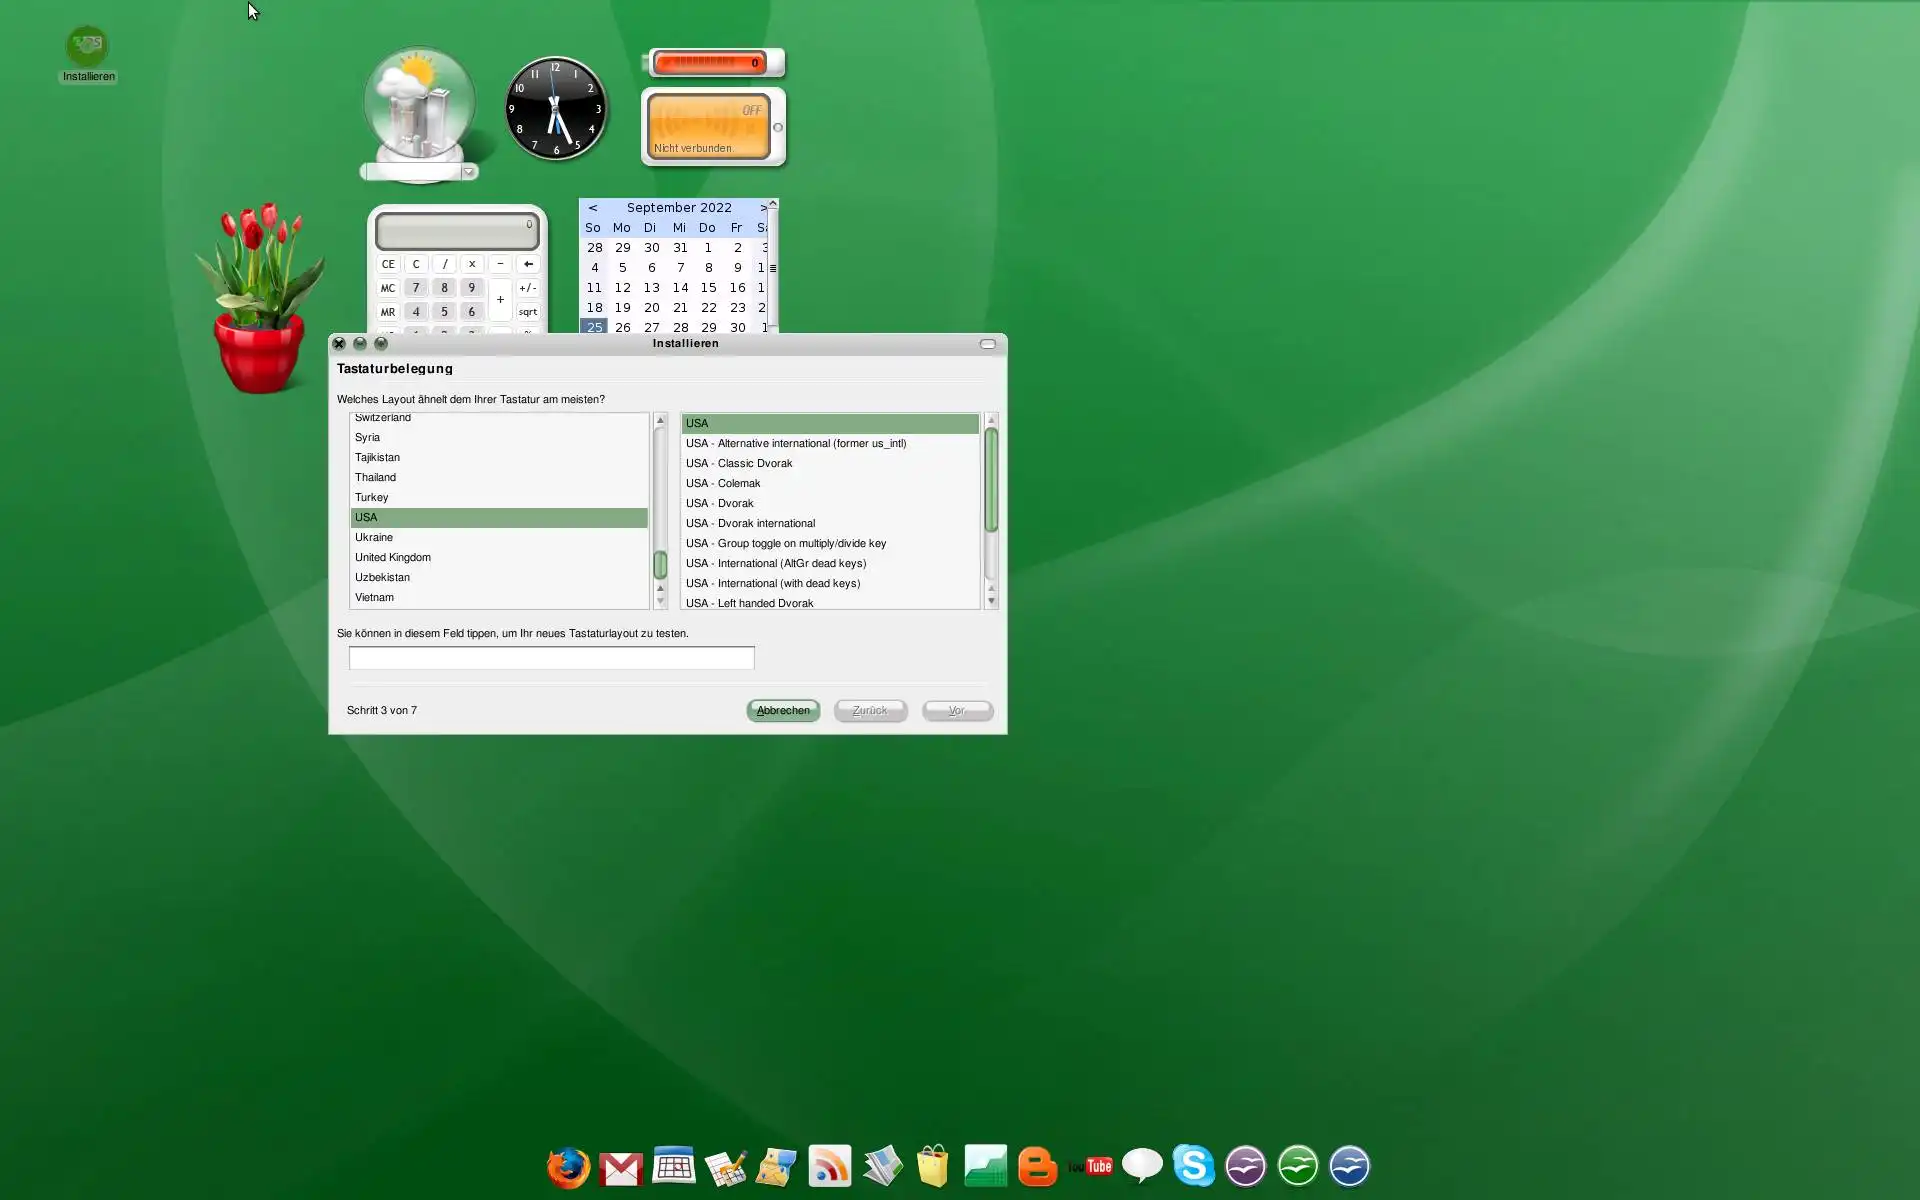The width and height of the screenshot is (1920, 1200).
Task: Focus the keyboard layout test field
Action: click(551, 657)
